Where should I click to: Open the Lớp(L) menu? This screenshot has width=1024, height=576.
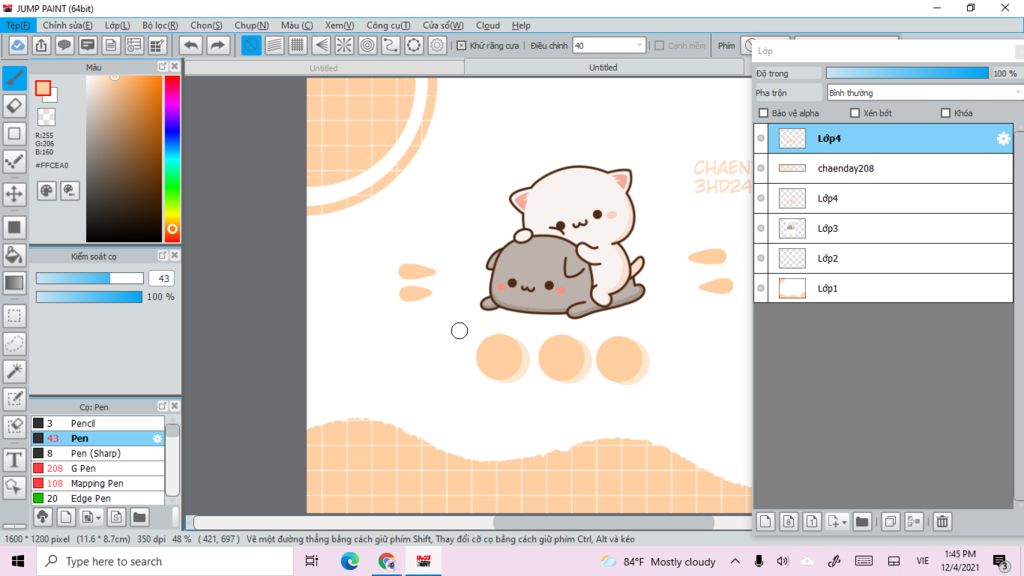click(x=117, y=25)
